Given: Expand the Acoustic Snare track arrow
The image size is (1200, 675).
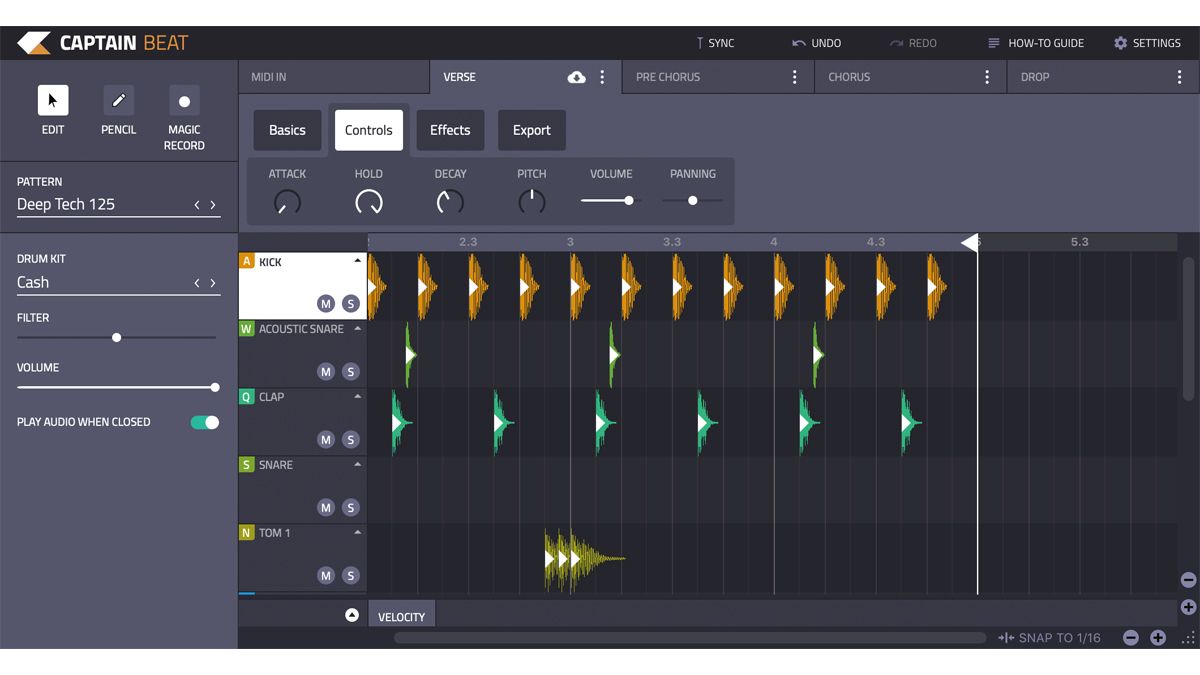Looking at the screenshot, I should pos(357,329).
